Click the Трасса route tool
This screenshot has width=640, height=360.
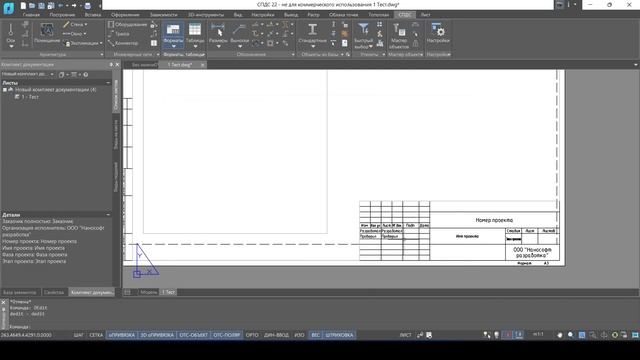[119, 34]
